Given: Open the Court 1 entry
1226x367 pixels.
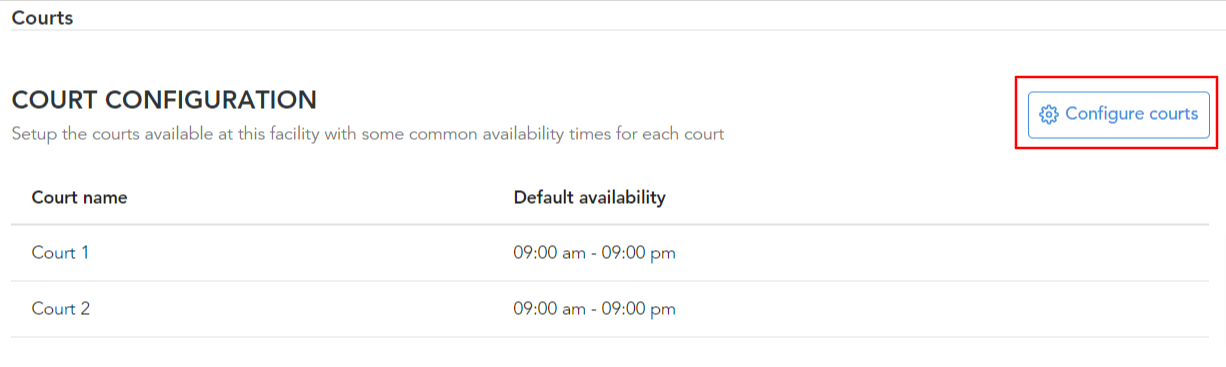Looking at the screenshot, I should [x=60, y=253].
